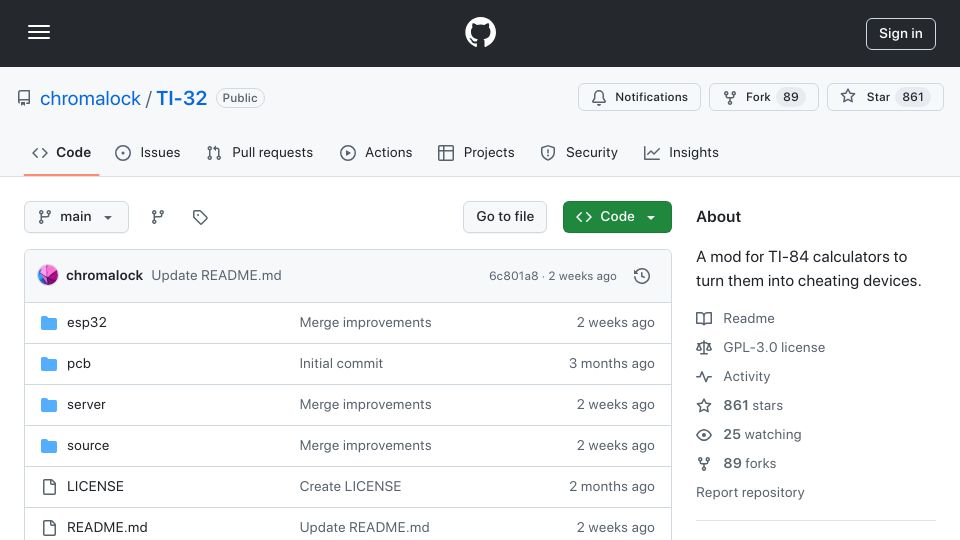Fork the repository with Fork button
Viewport: 960px width, 540px height.
point(763,97)
